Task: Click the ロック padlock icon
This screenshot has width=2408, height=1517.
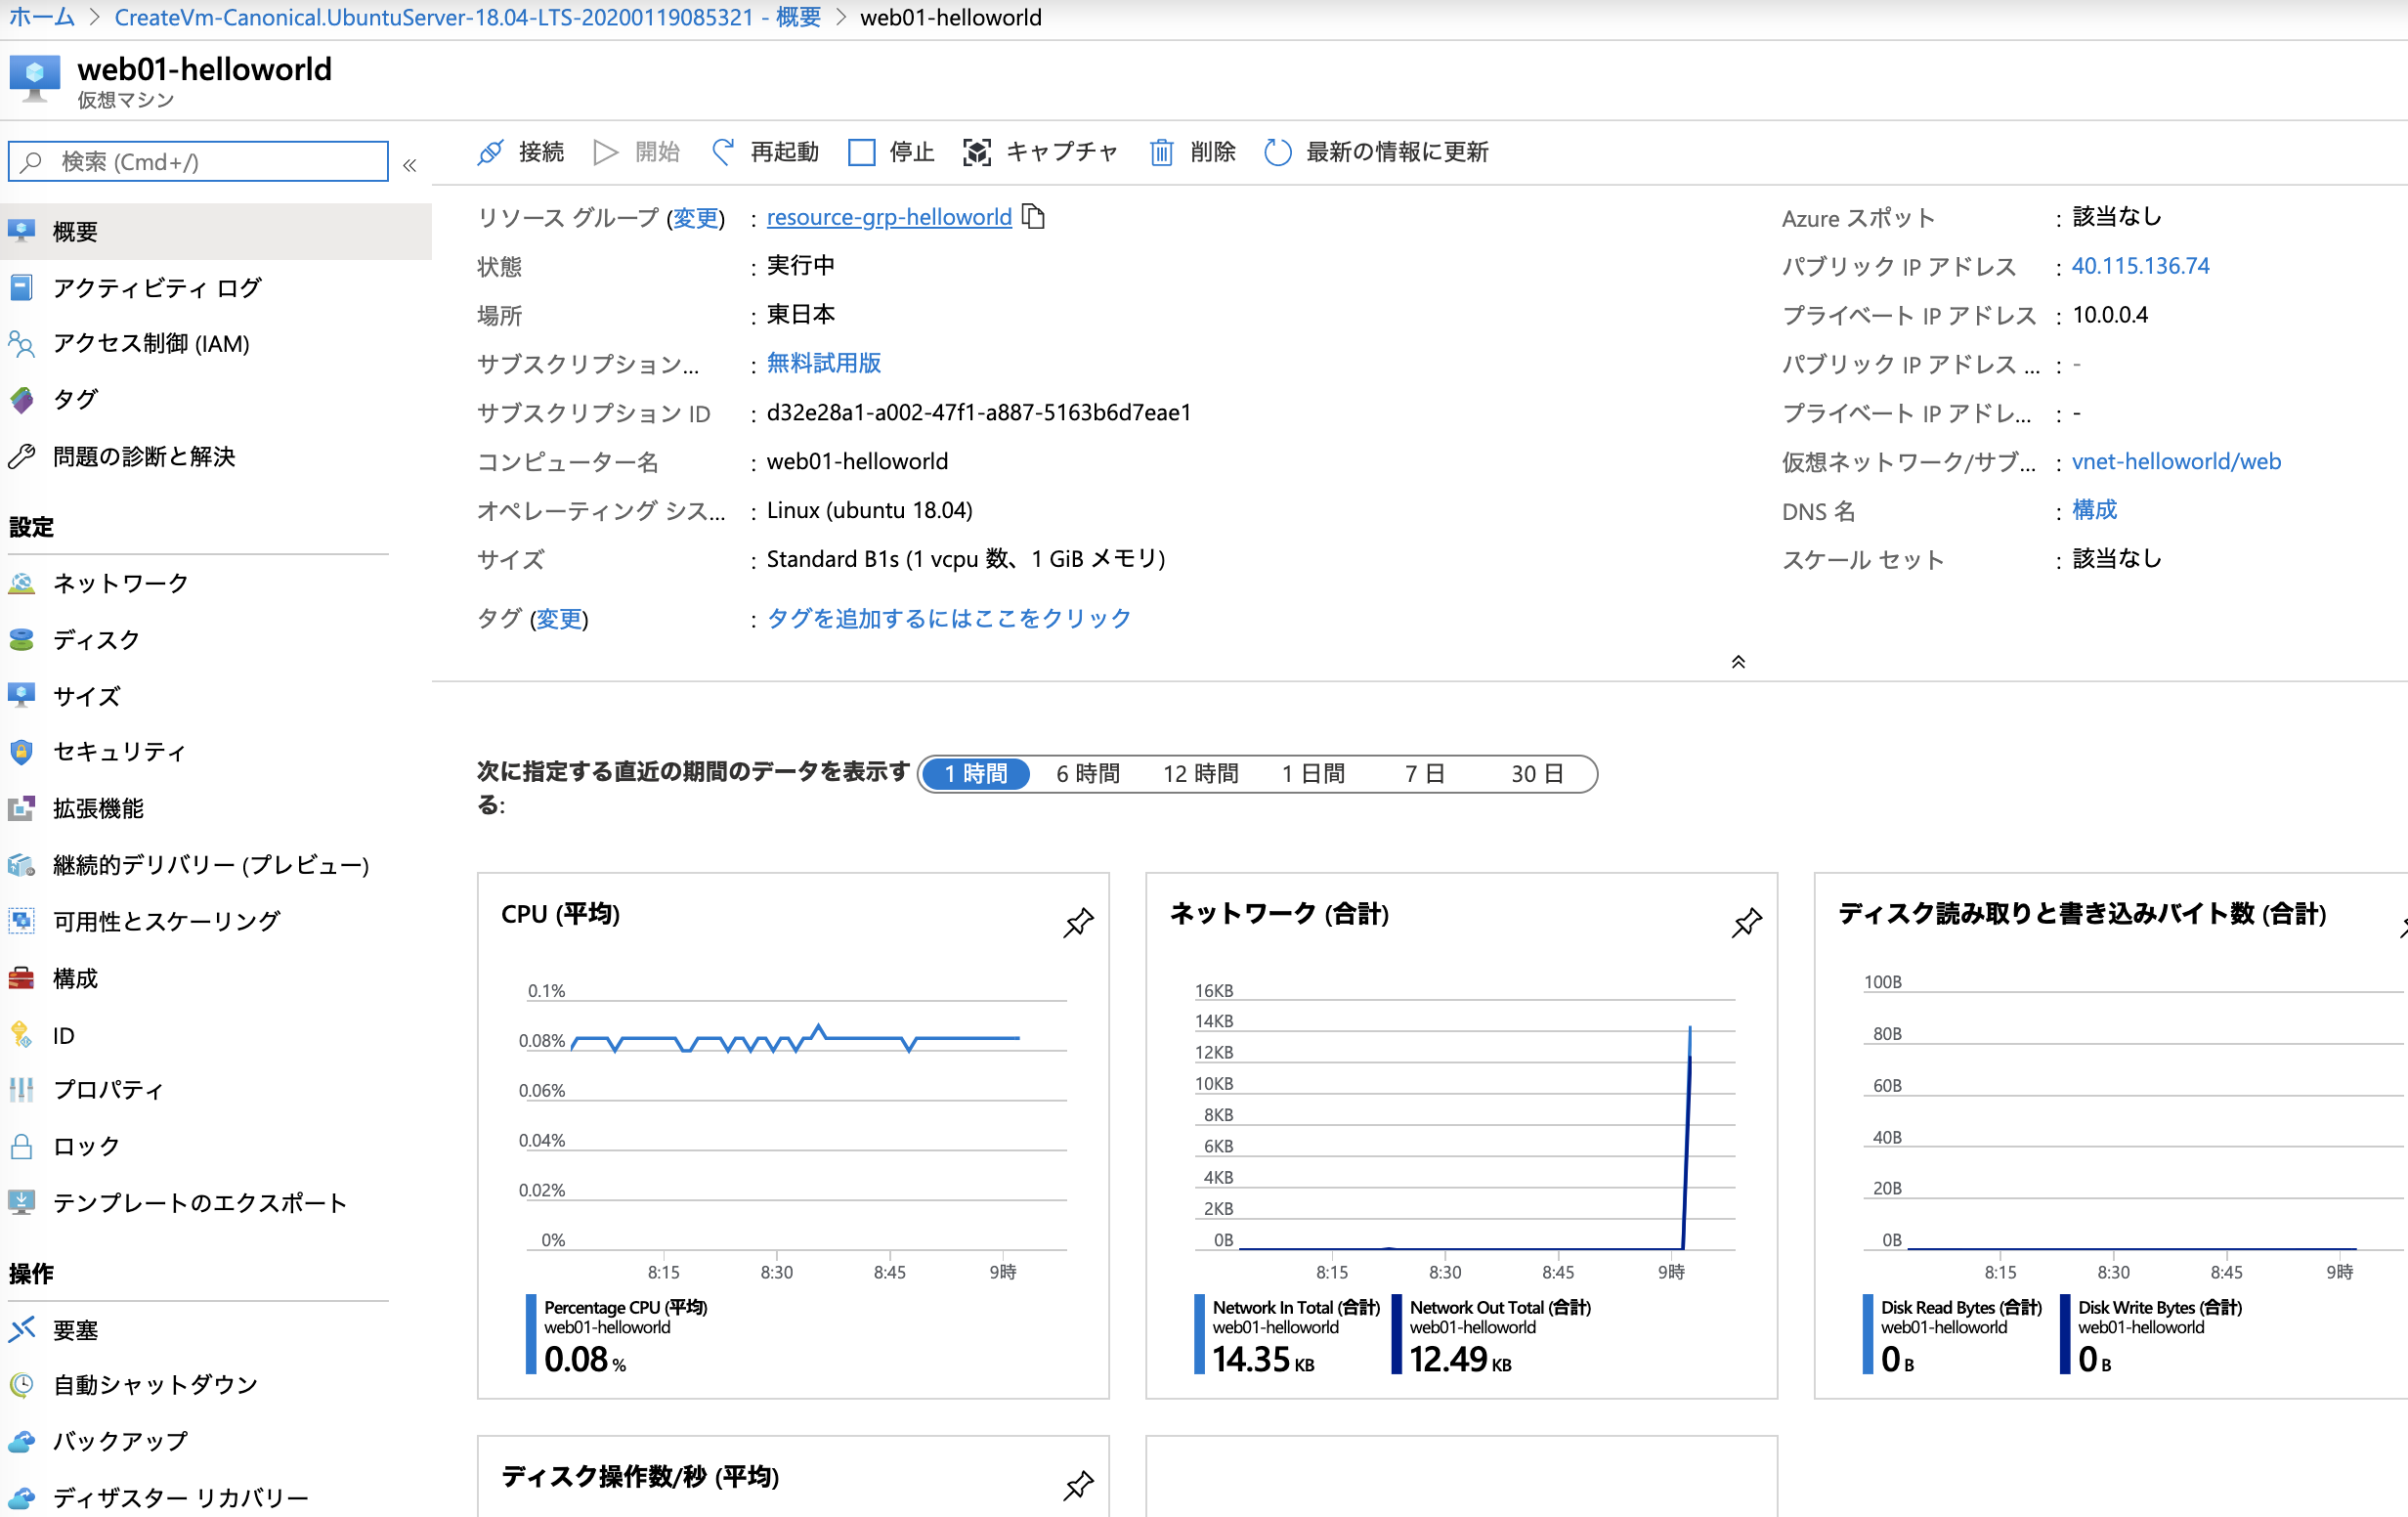Action: coord(21,1146)
